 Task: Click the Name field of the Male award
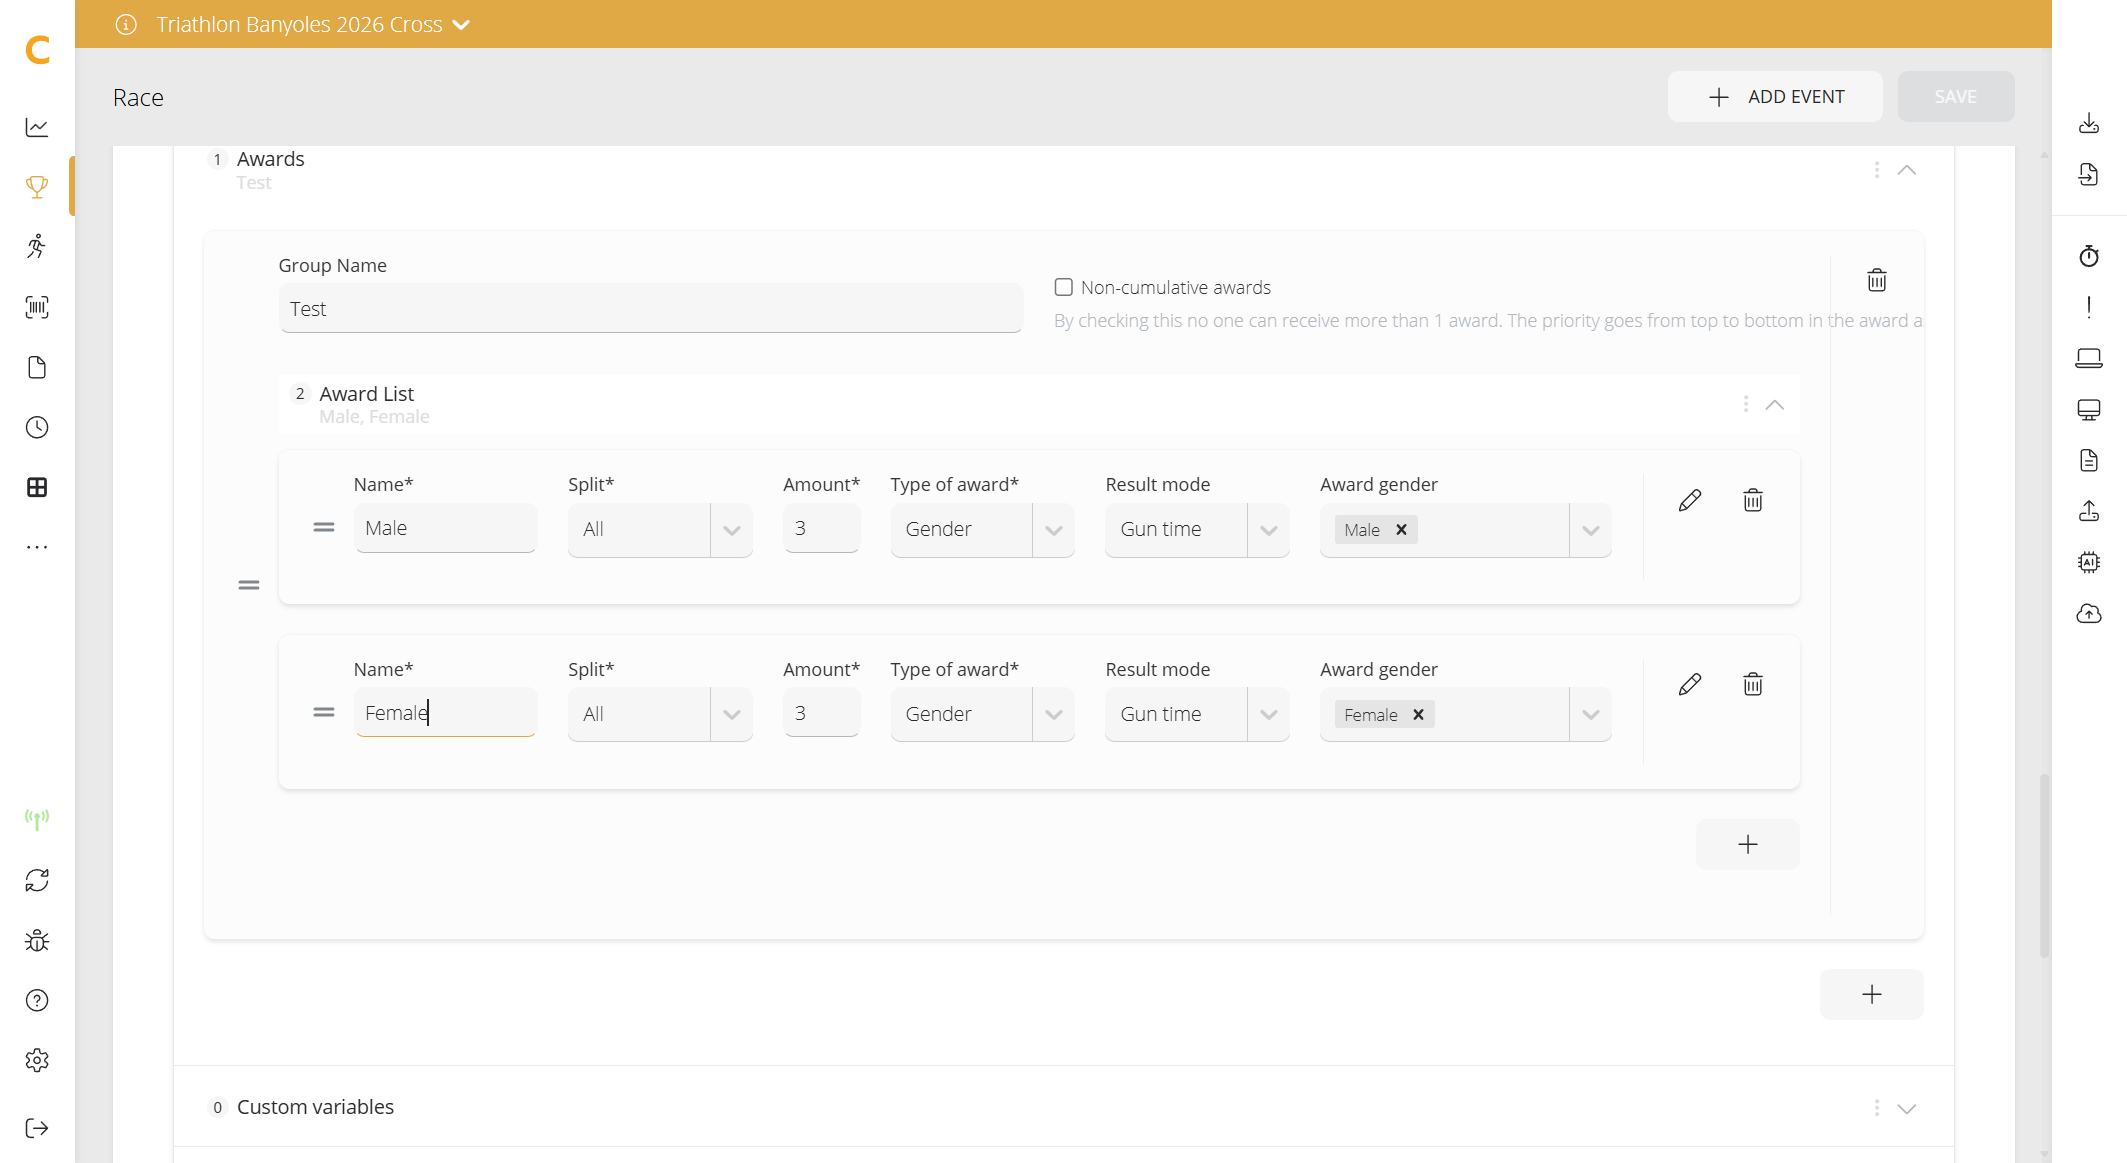pyautogui.click(x=445, y=528)
